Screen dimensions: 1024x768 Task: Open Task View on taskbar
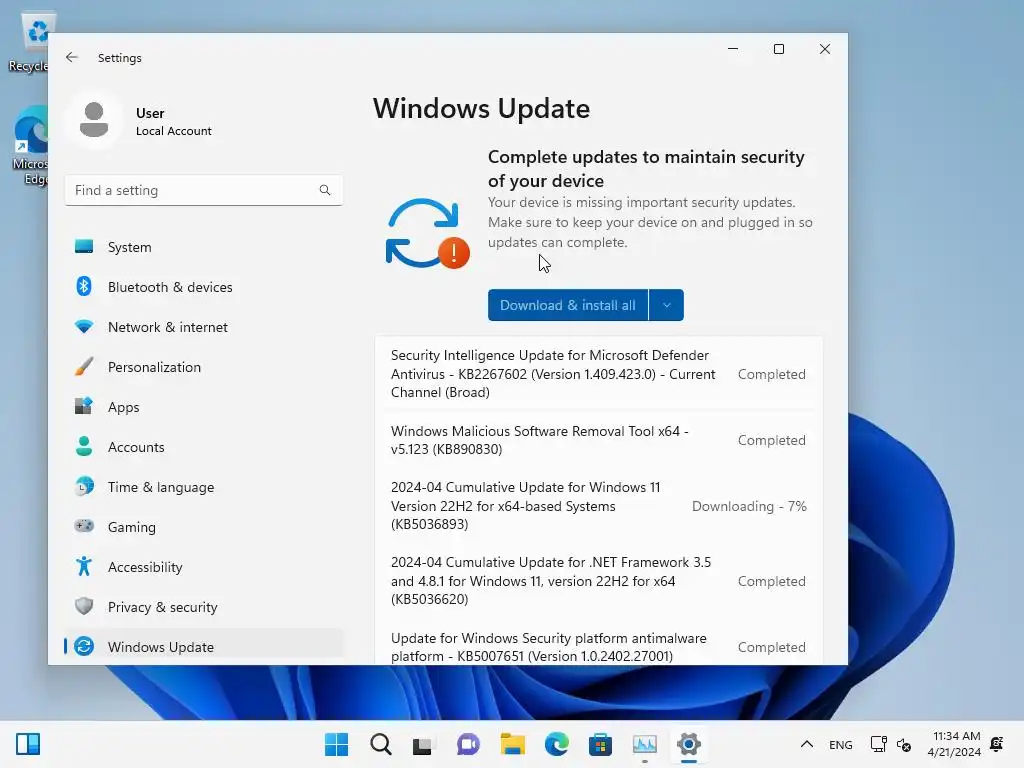coord(423,744)
